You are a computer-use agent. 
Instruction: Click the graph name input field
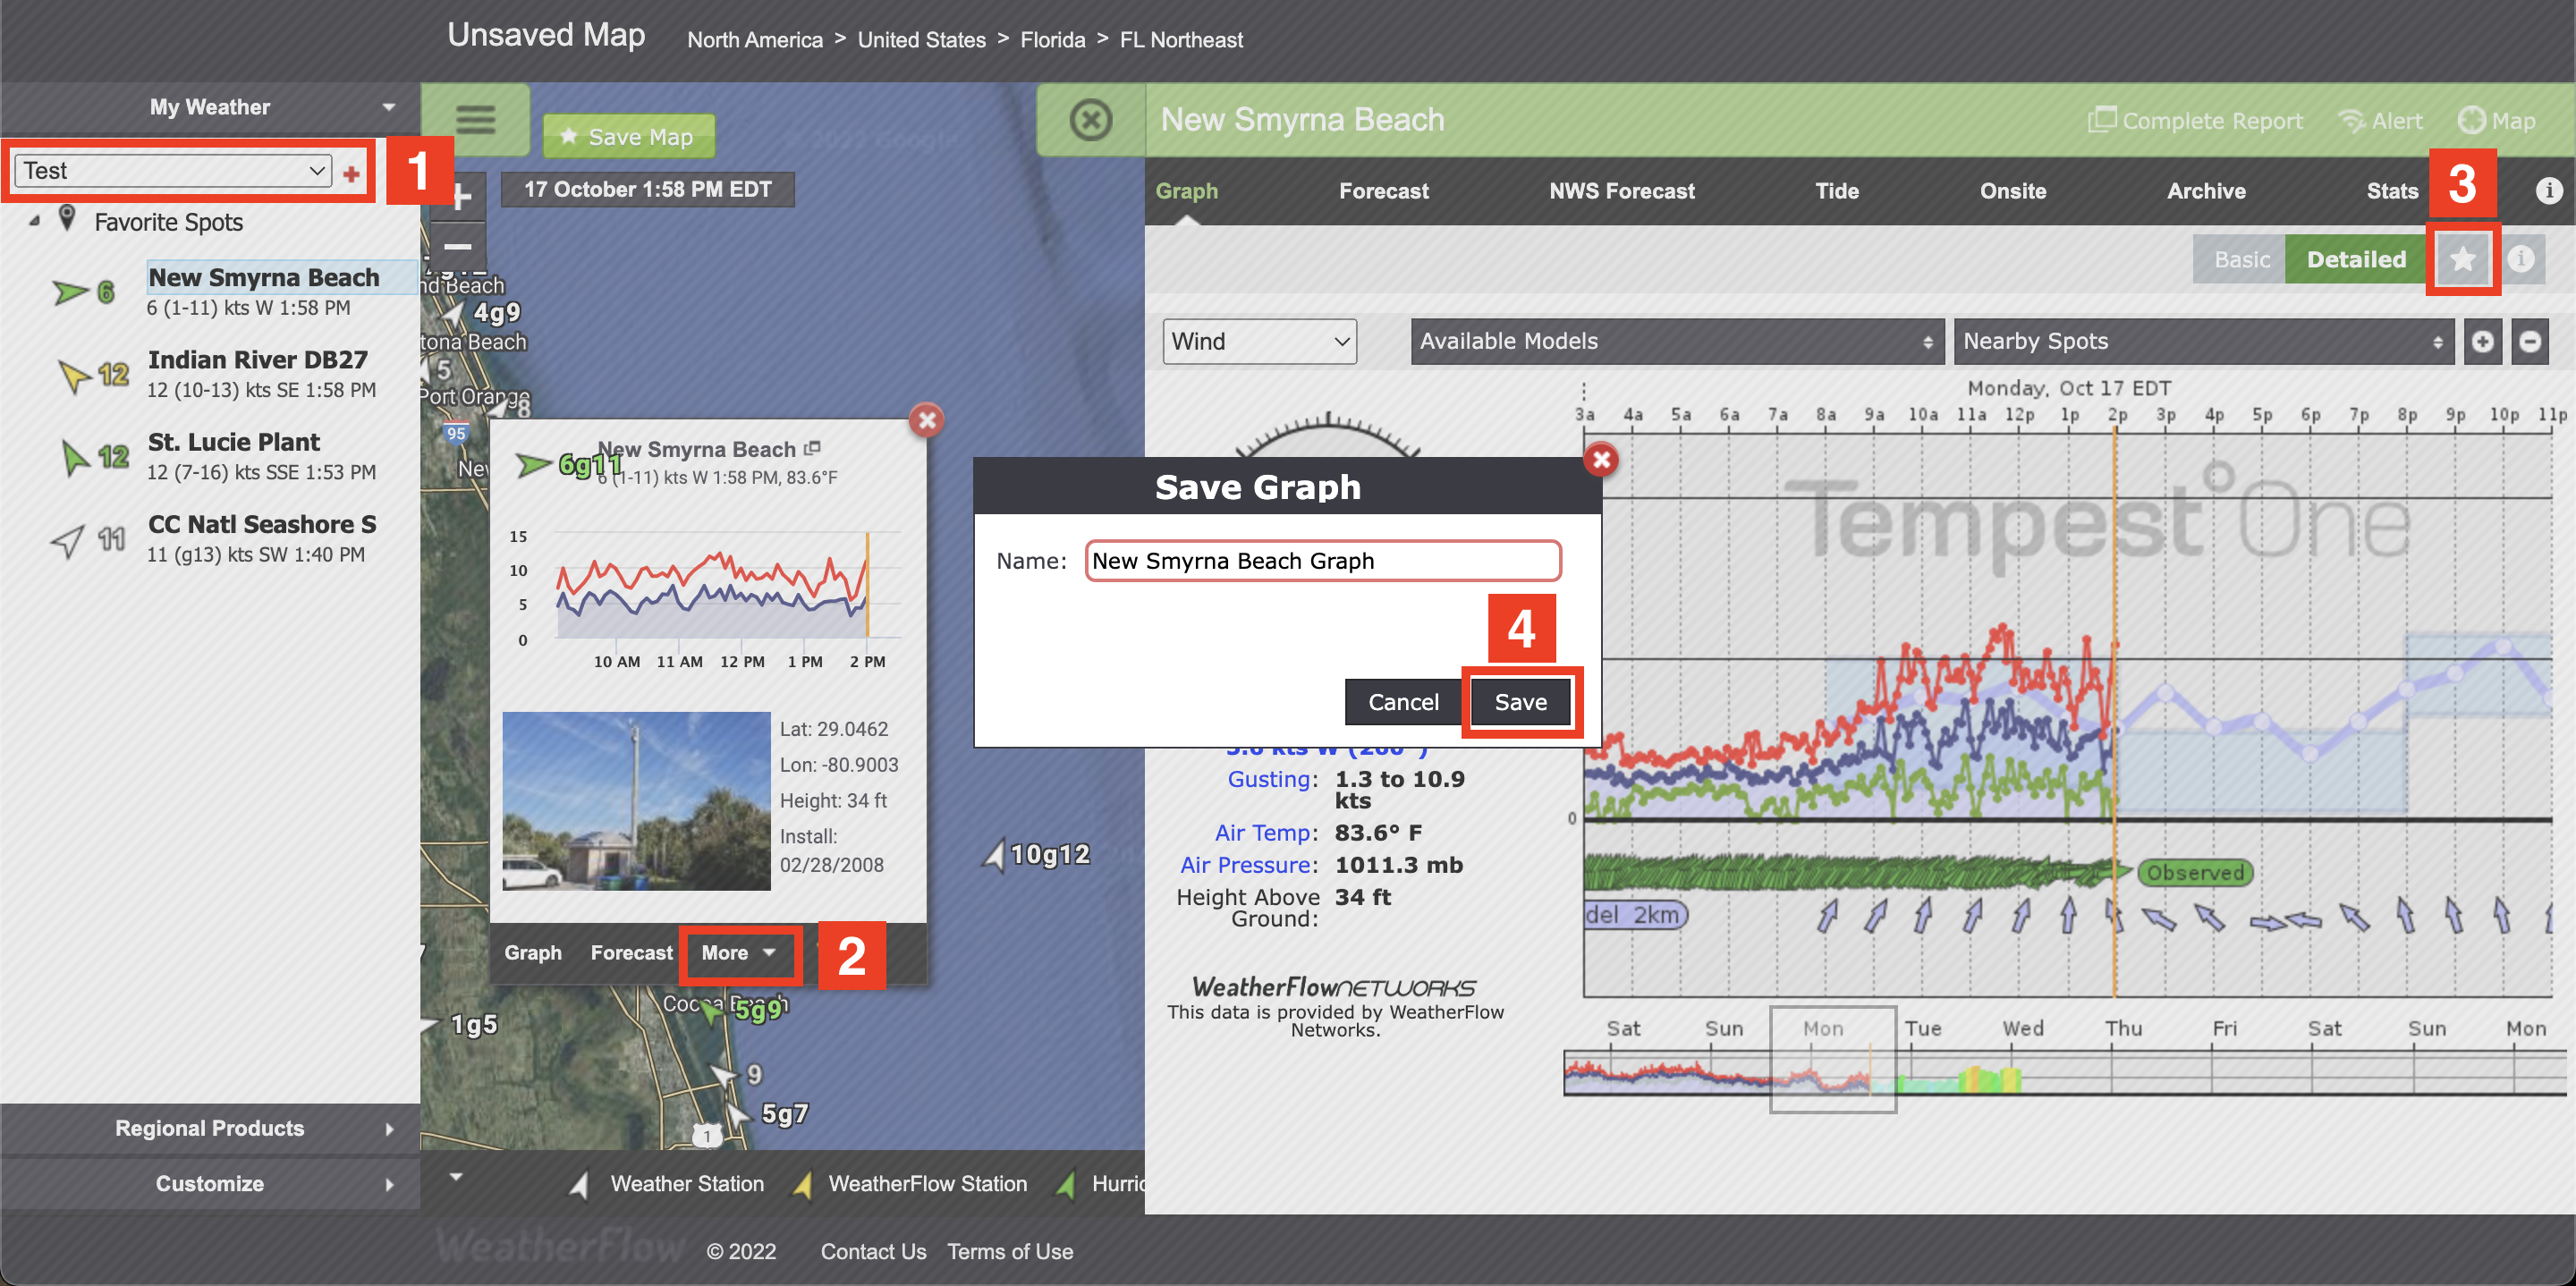pyautogui.click(x=1322, y=561)
